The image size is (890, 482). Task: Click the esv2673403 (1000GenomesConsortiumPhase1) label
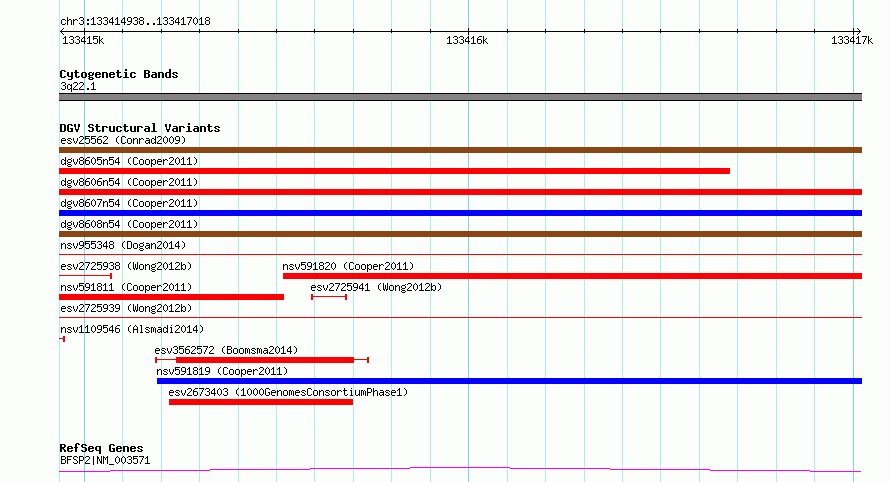pos(288,392)
